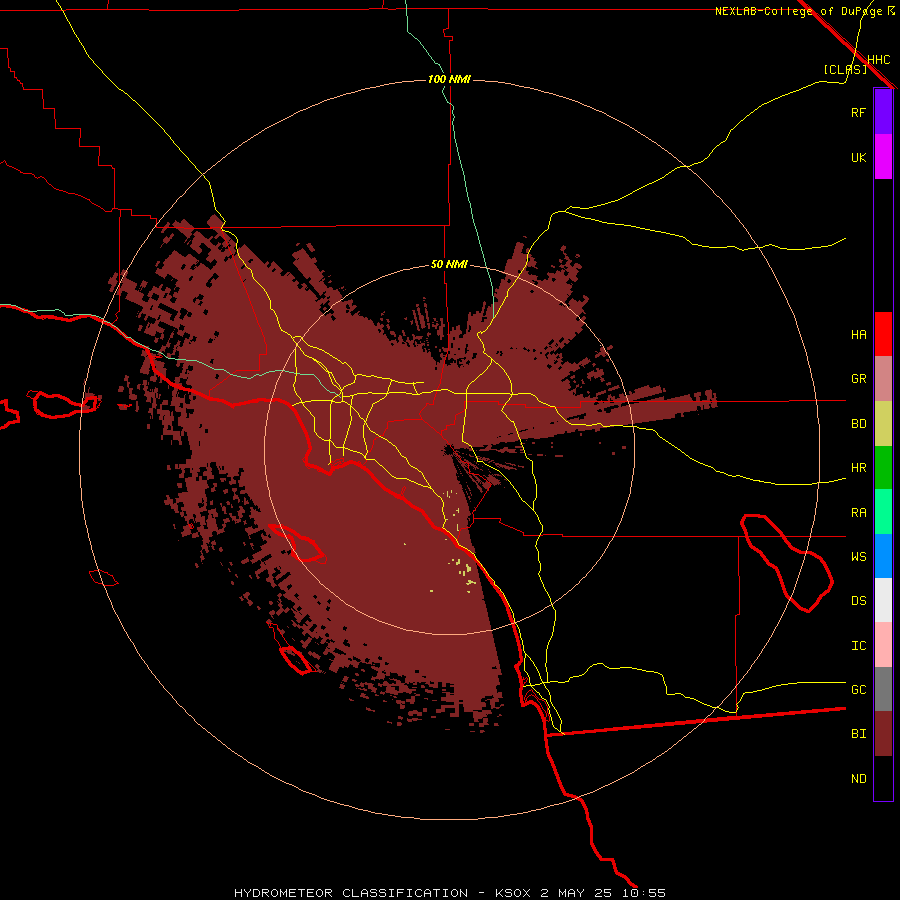The height and width of the screenshot is (900, 900).
Task: Click the HR legend label
Action: (858, 468)
